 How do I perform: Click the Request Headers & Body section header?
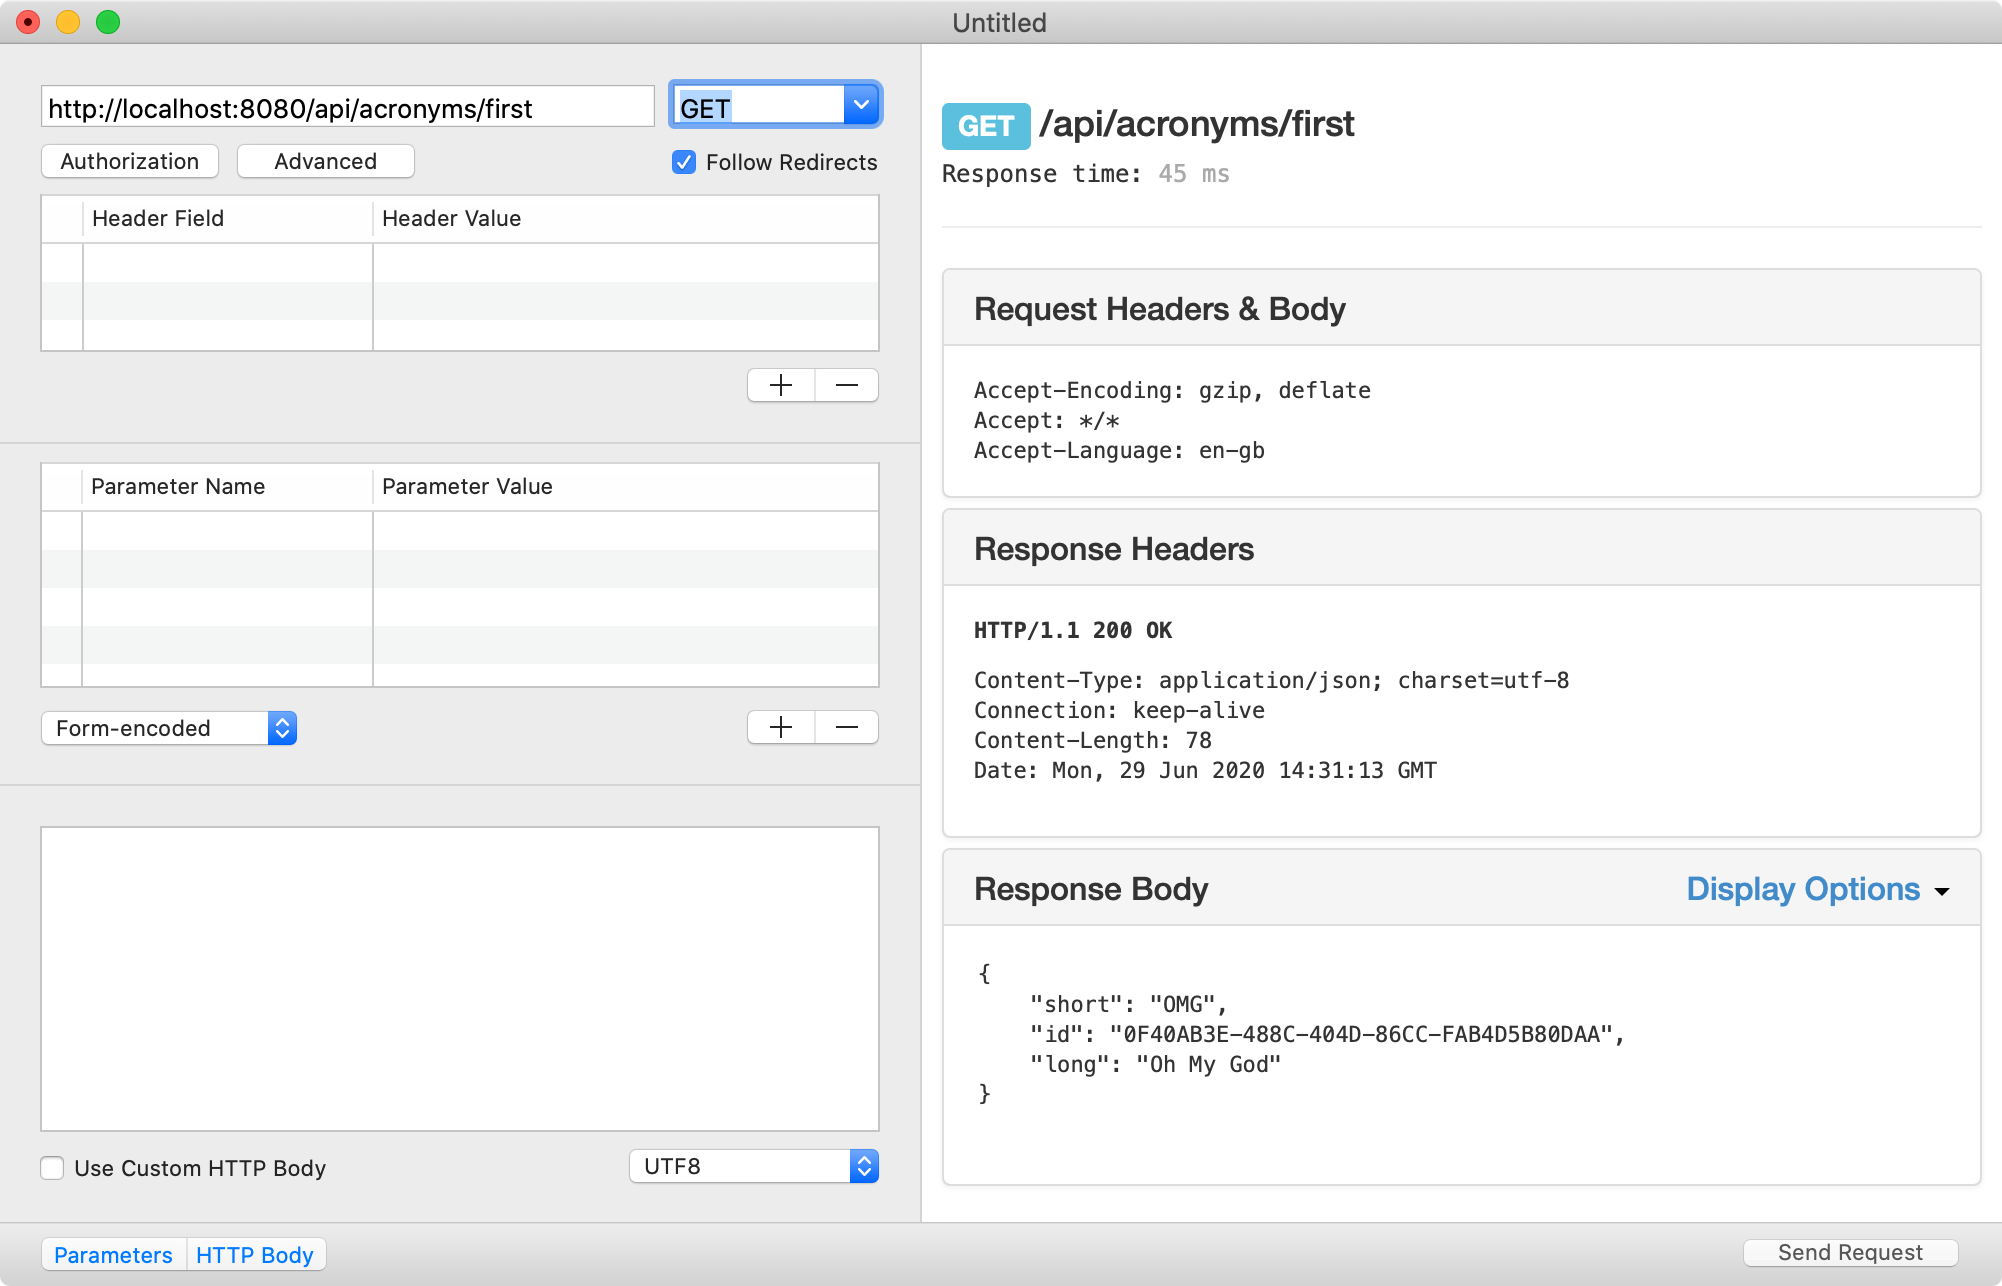[1461, 308]
